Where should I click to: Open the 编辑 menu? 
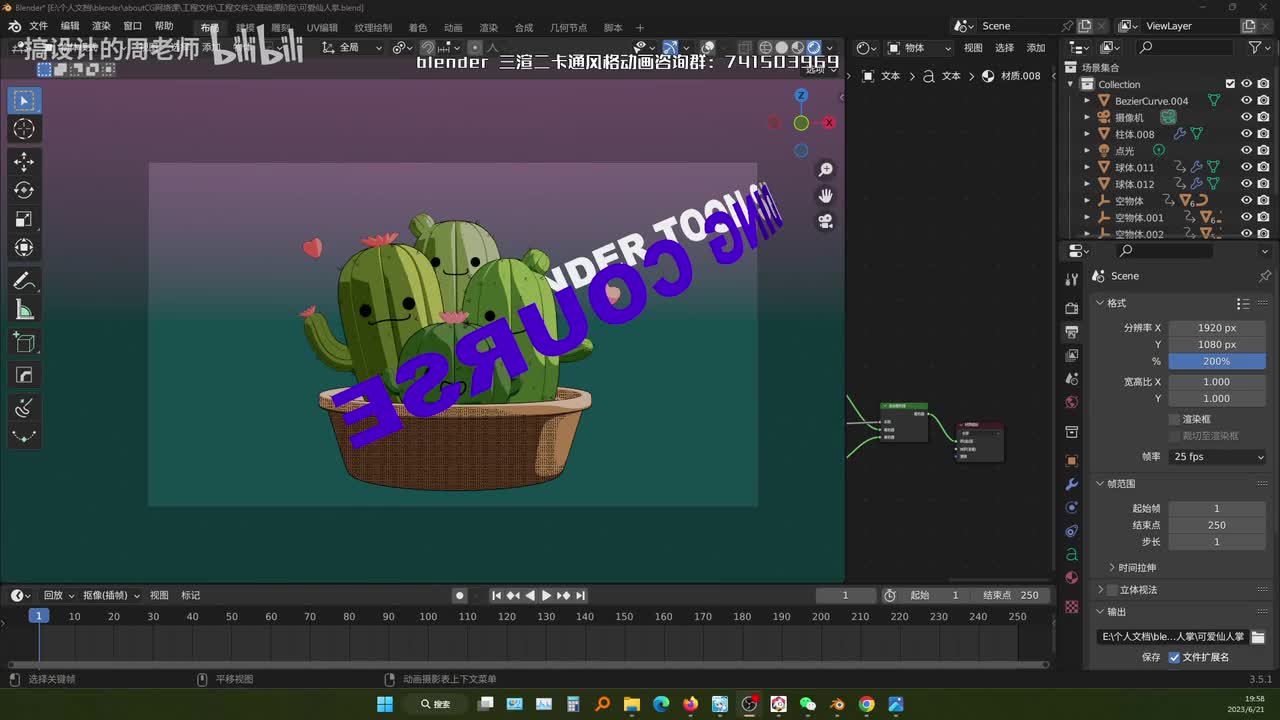70,26
